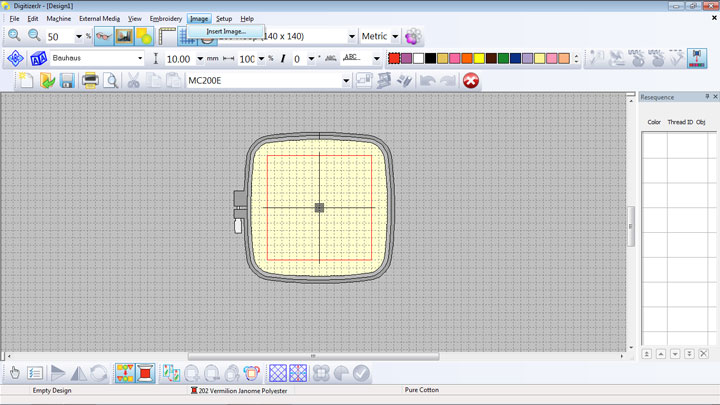Screen dimensions: 720x405
Task: Click the red circle X cancel icon
Action: pos(471,81)
